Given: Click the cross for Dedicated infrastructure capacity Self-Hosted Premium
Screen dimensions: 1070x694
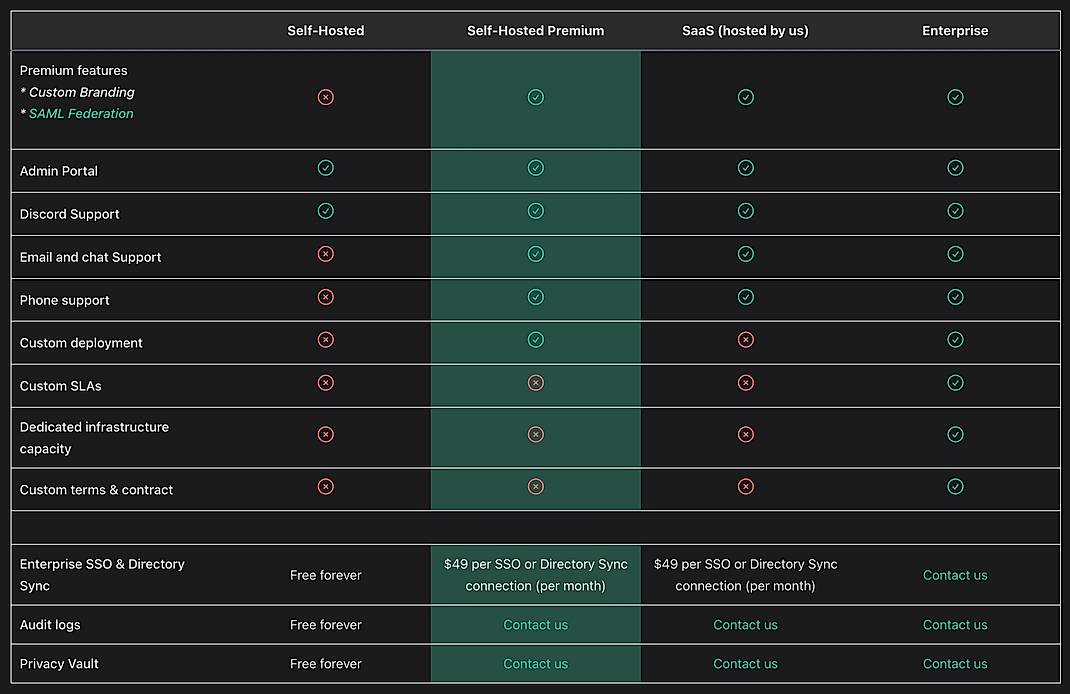Looking at the screenshot, I should tap(535, 434).
